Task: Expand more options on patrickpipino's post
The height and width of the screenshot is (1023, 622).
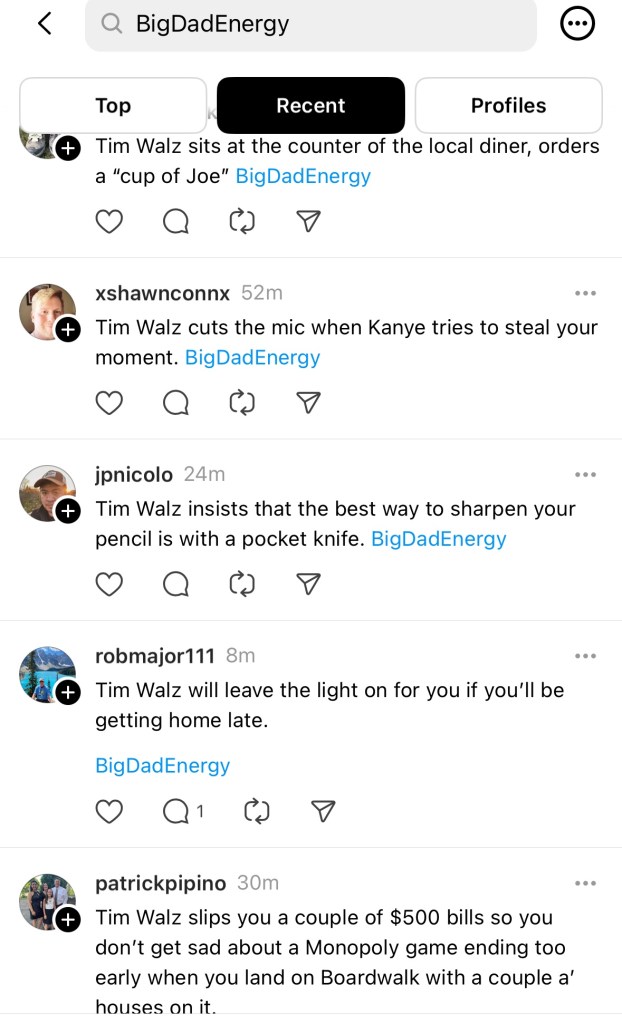Action: pos(585,883)
